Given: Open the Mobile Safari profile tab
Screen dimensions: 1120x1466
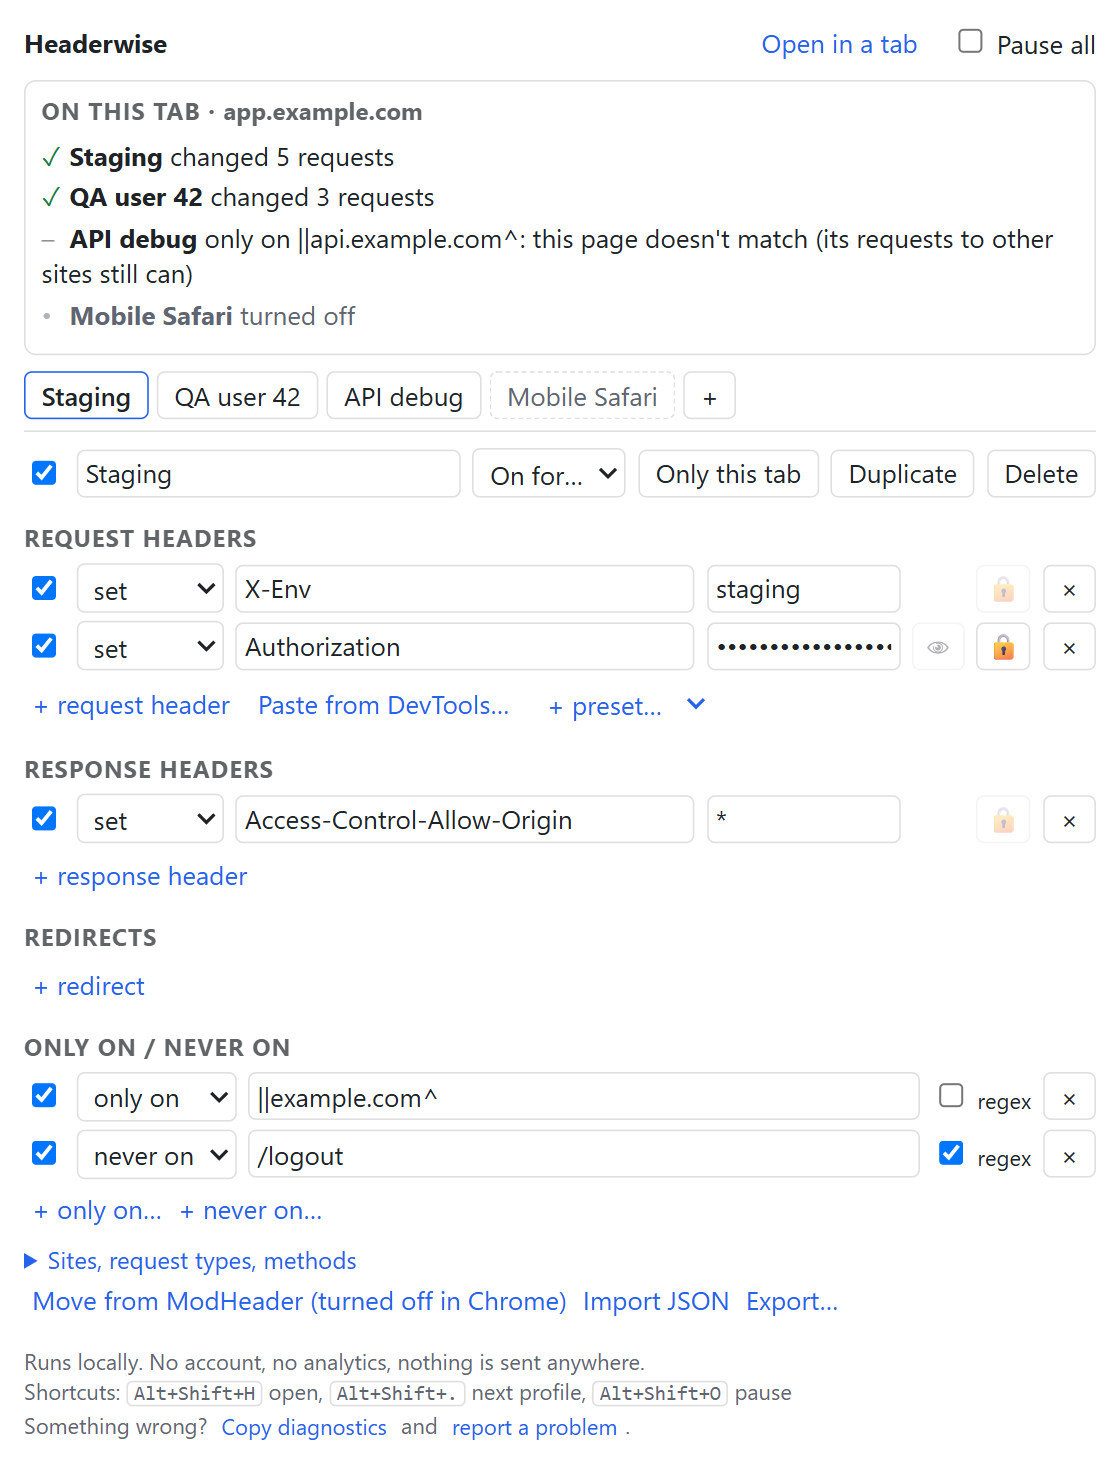Looking at the screenshot, I should pos(582,397).
